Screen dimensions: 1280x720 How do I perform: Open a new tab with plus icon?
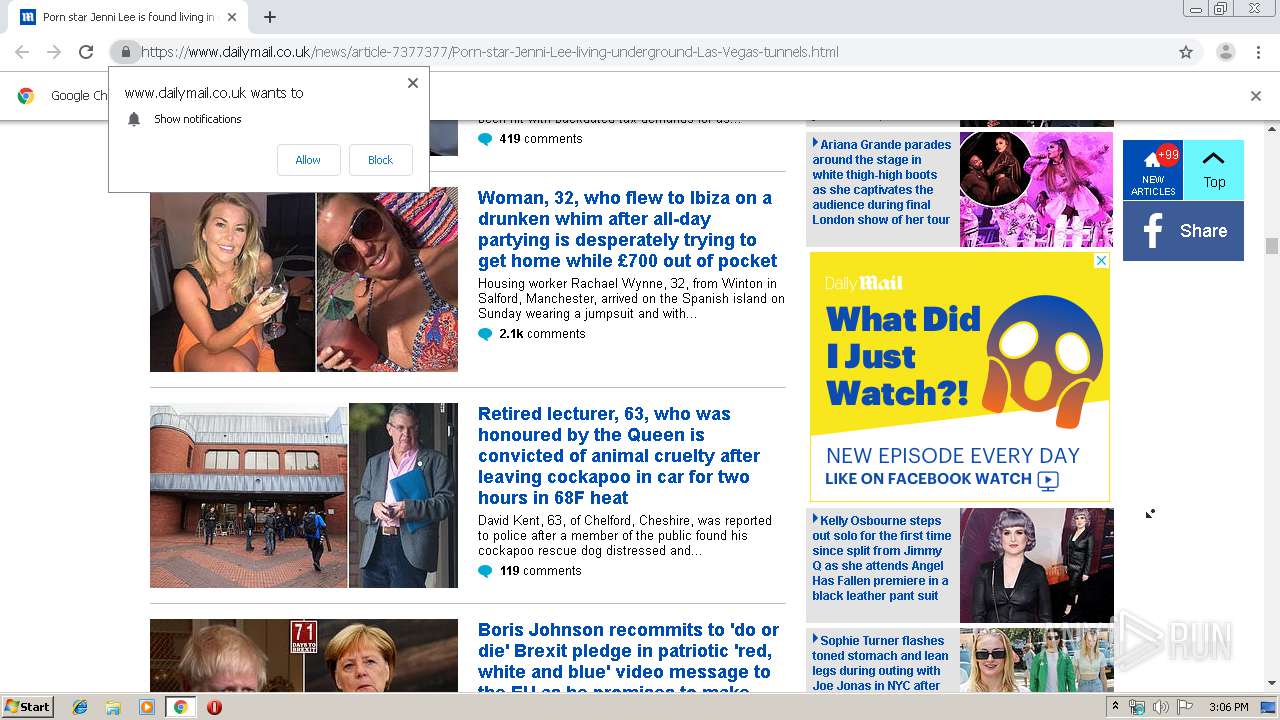click(270, 17)
